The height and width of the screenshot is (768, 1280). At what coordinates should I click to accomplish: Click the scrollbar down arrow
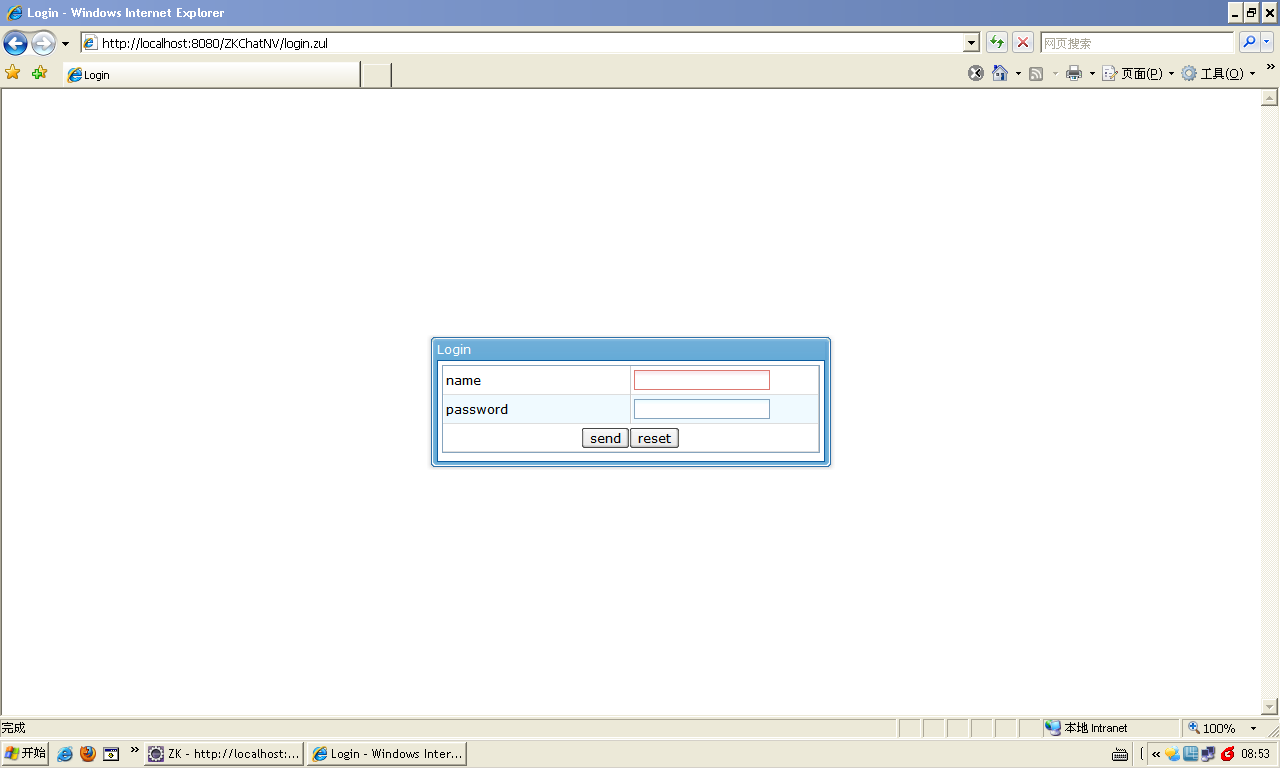[1270, 707]
